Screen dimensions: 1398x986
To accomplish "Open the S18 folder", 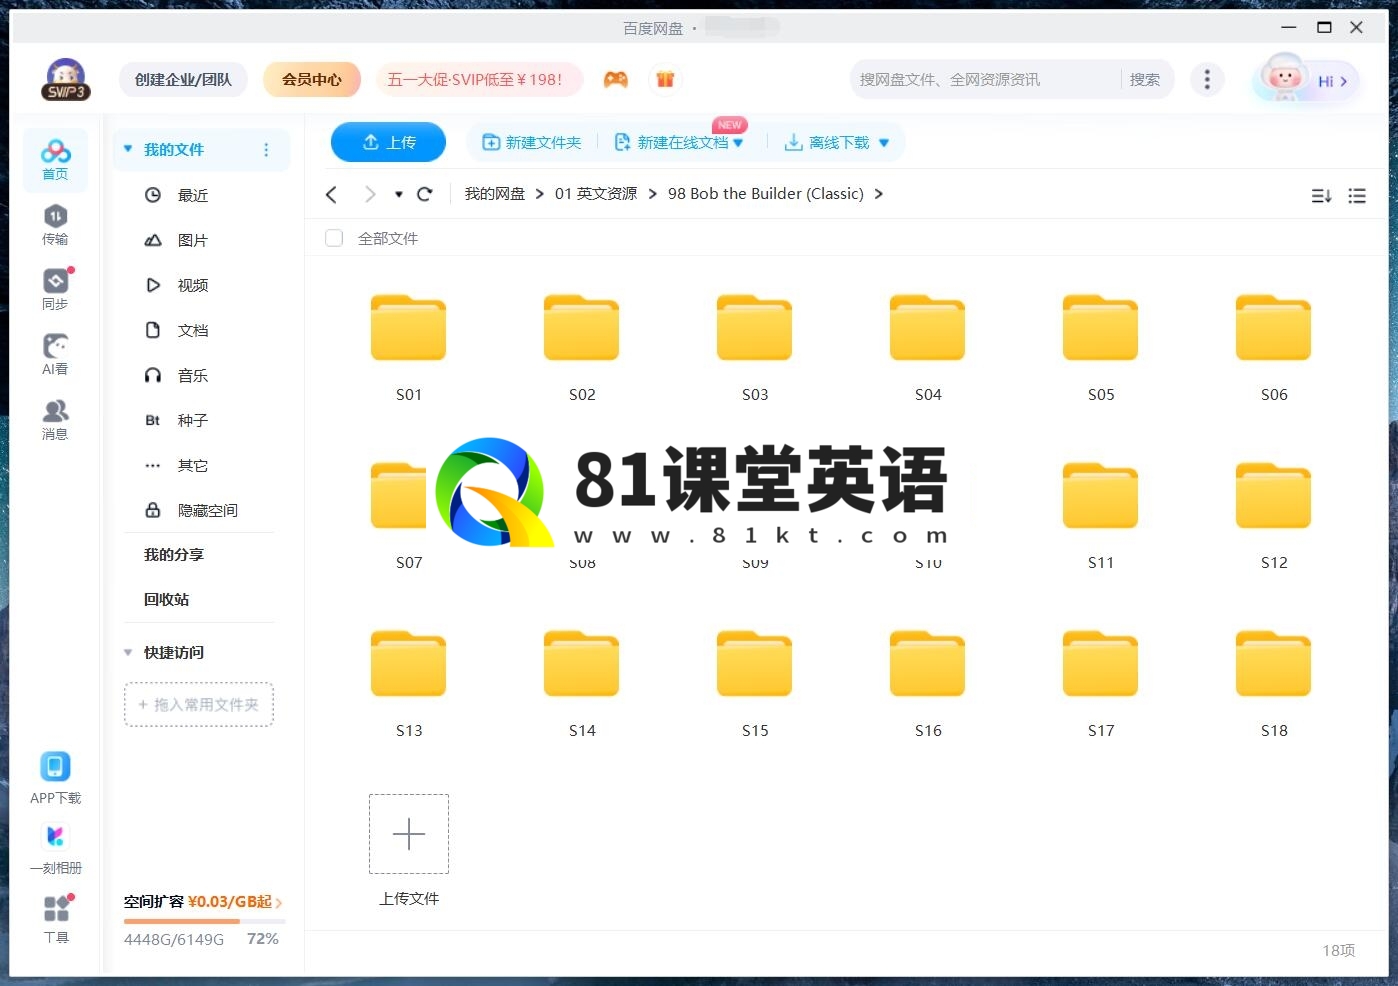I will (x=1274, y=683).
